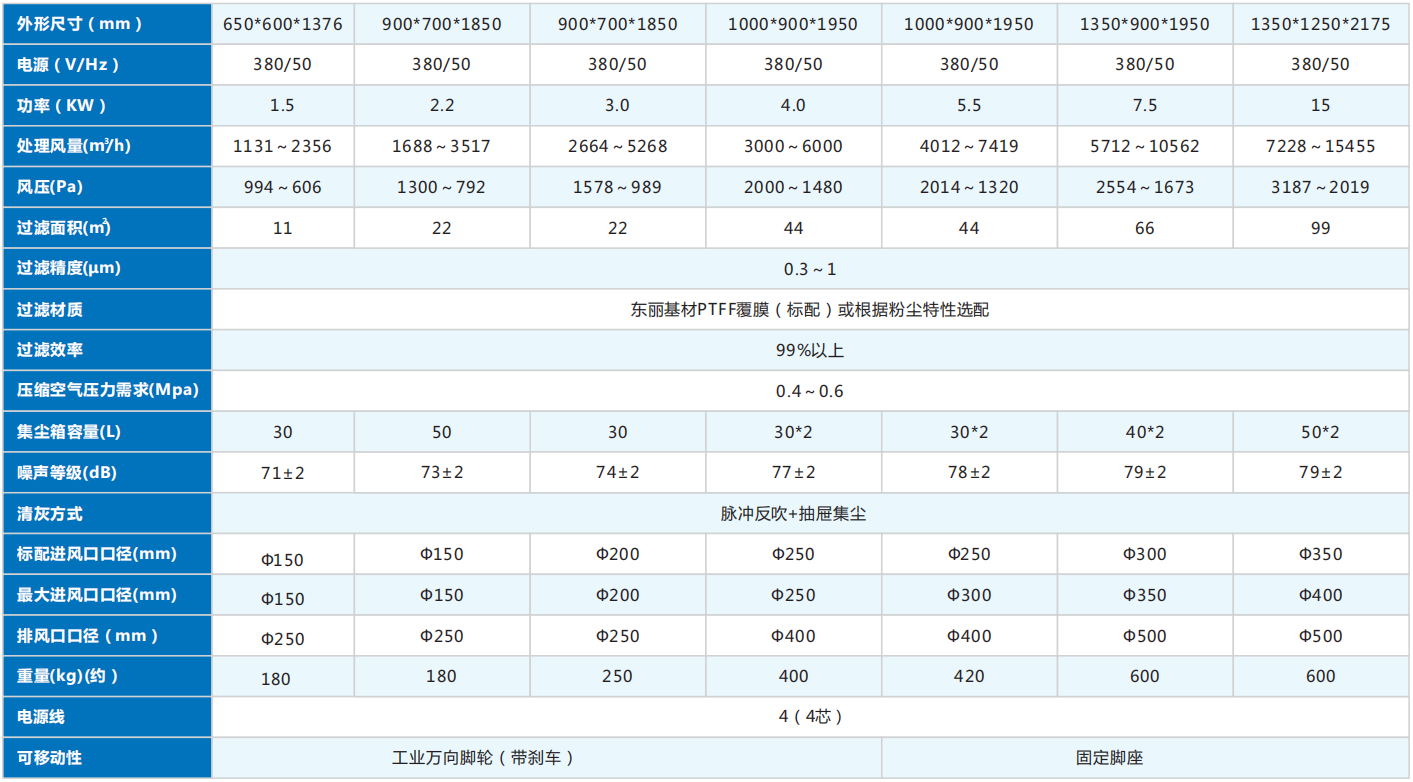This screenshot has height=782, width=1413.
Task: Select the 71±2 noise level cell
Action: (283, 473)
